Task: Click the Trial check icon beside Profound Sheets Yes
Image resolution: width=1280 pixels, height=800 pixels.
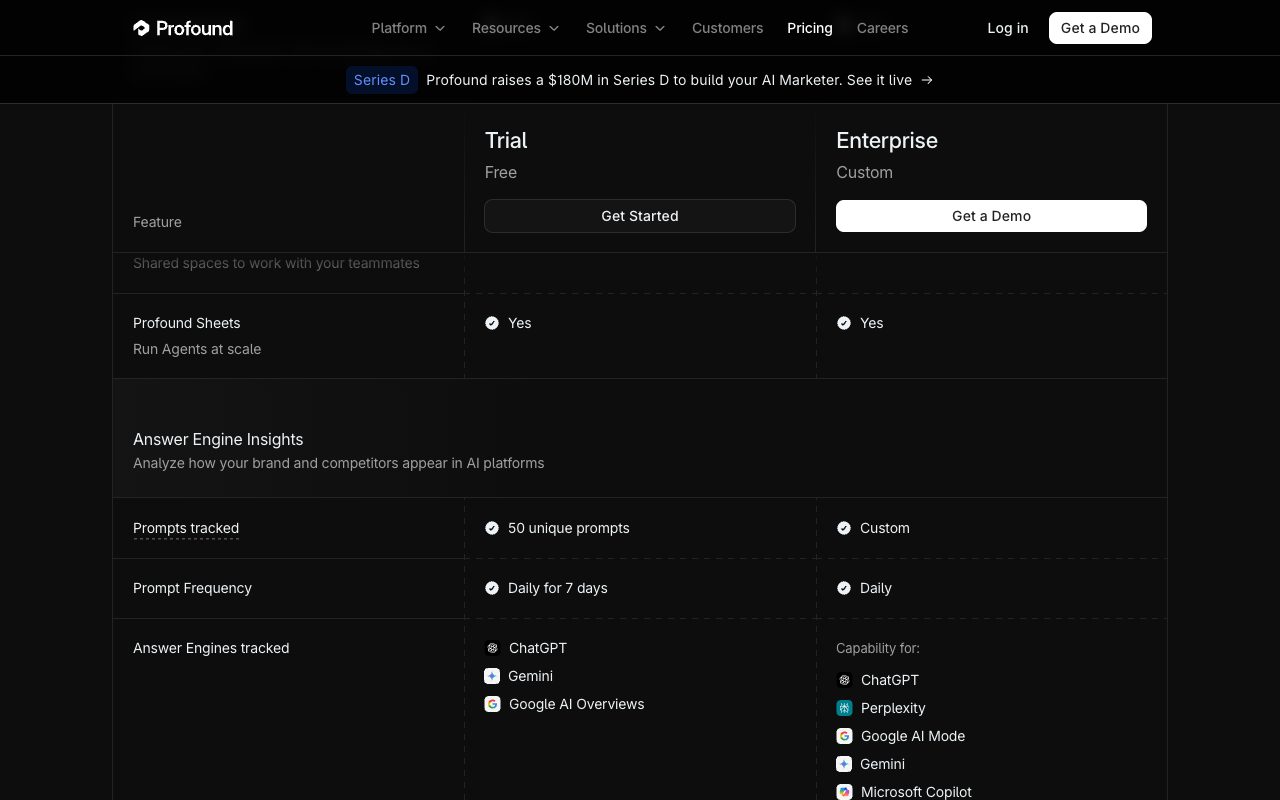Action: [x=492, y=323]
